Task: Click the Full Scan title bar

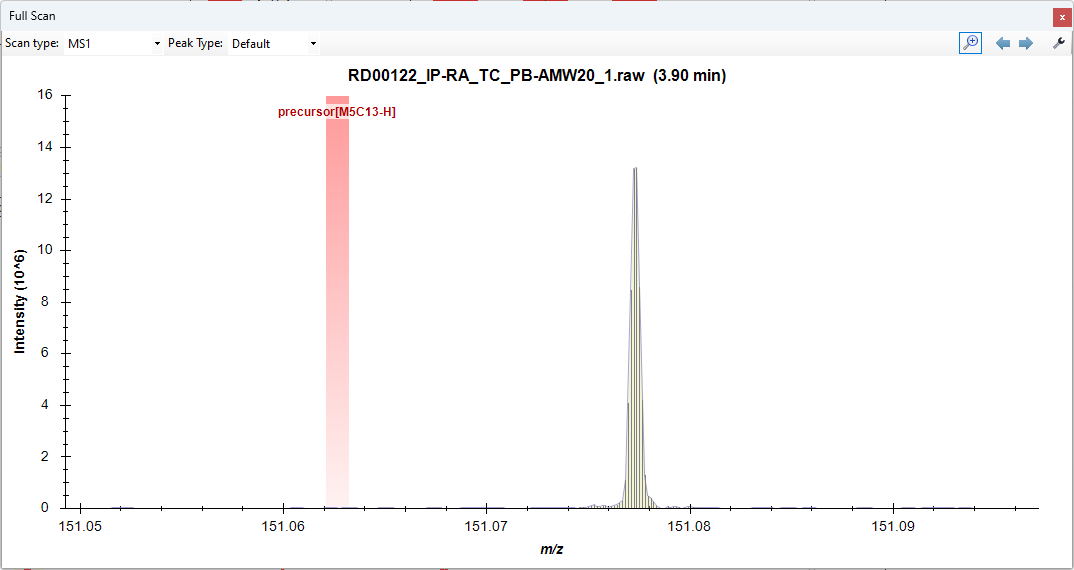Action: pos(500,16)
